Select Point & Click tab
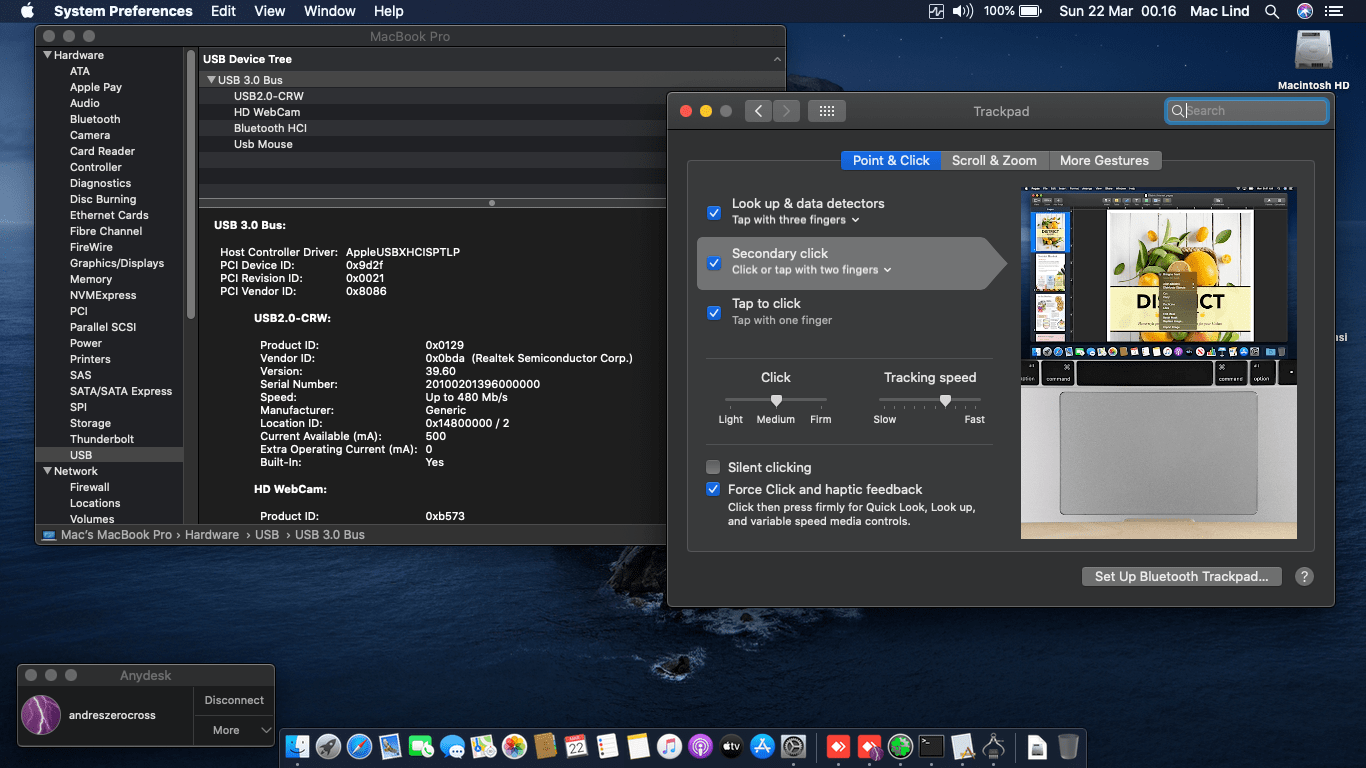The width and height of the screenshot is (1366, 768). pyautogui.click(x=891, y=160)
